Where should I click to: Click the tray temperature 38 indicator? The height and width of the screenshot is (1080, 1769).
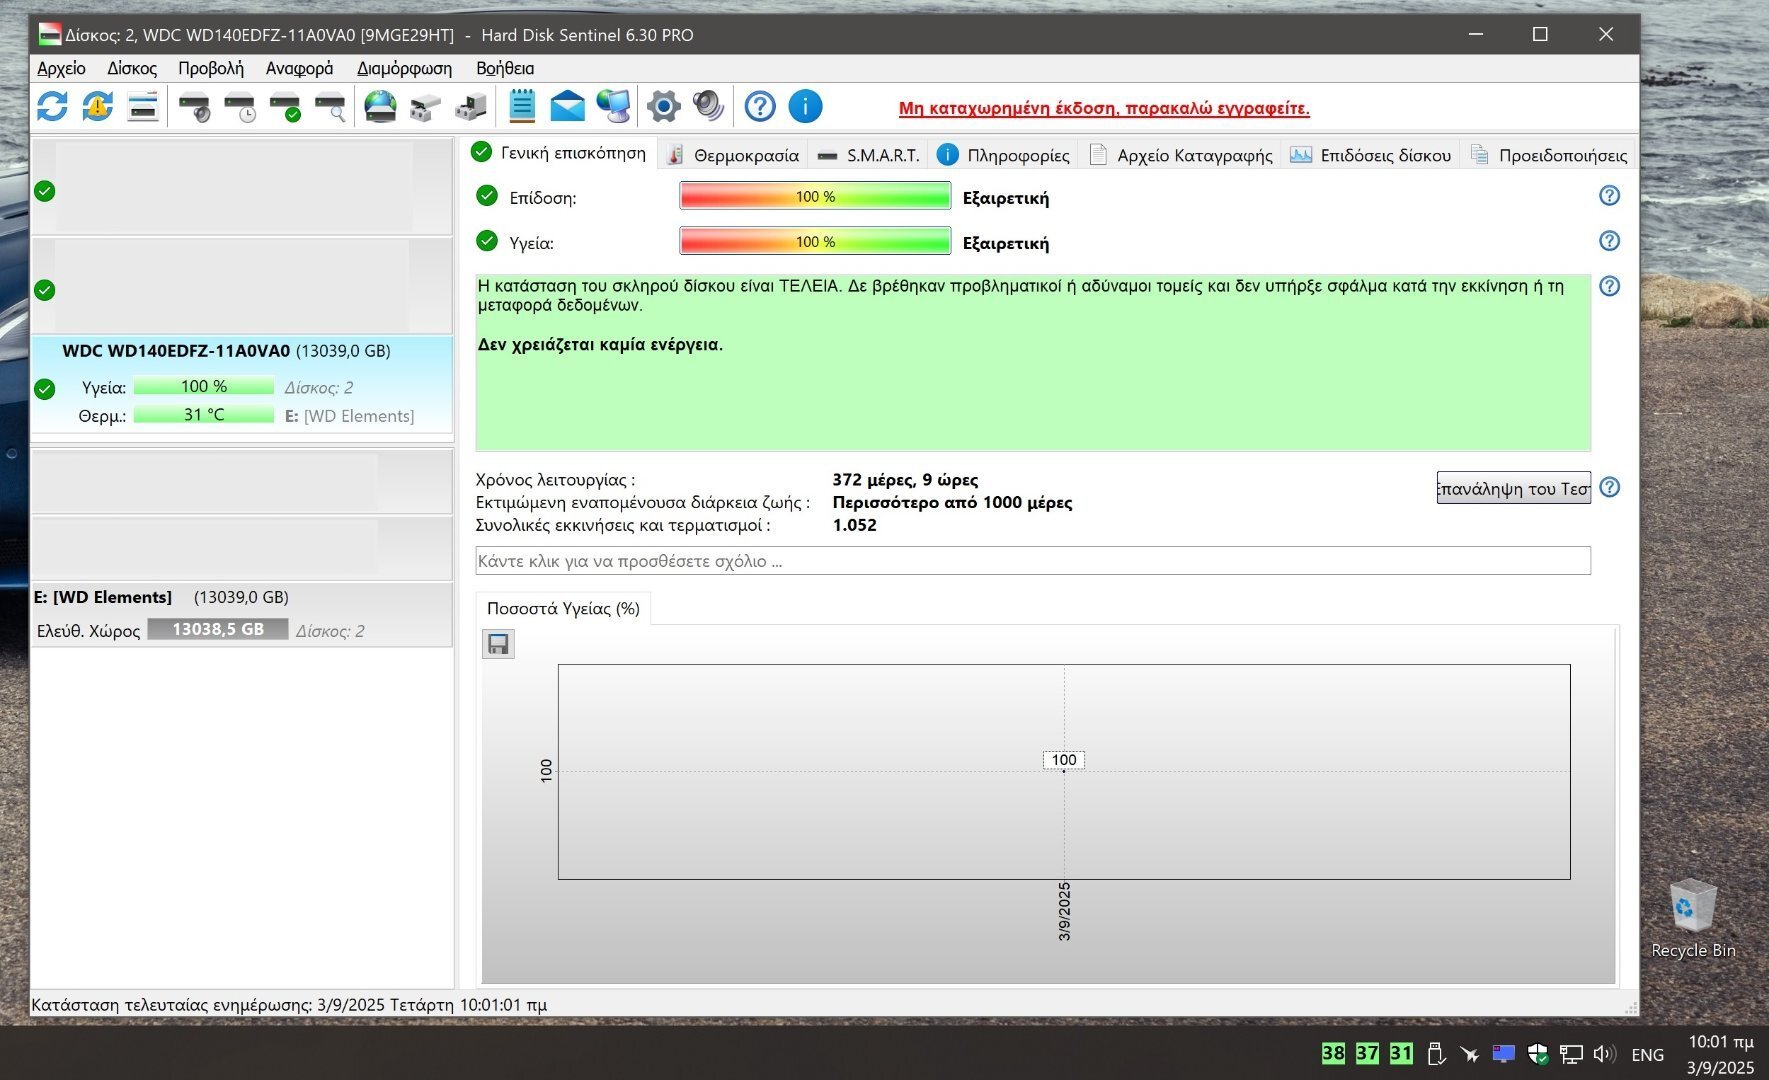coord(1333,1053)
